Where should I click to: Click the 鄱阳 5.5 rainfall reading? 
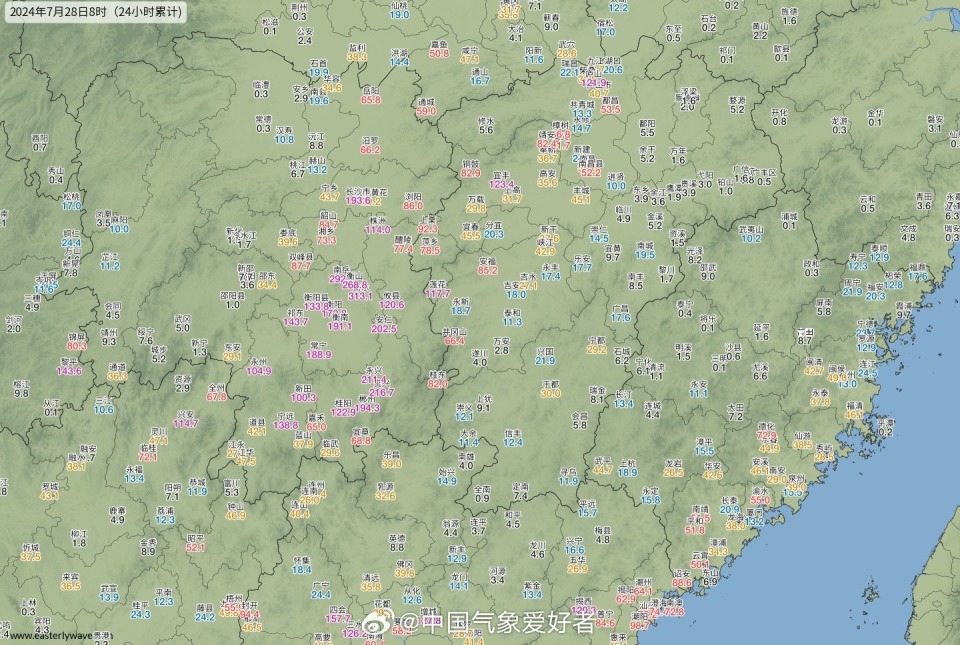[647, 128]
